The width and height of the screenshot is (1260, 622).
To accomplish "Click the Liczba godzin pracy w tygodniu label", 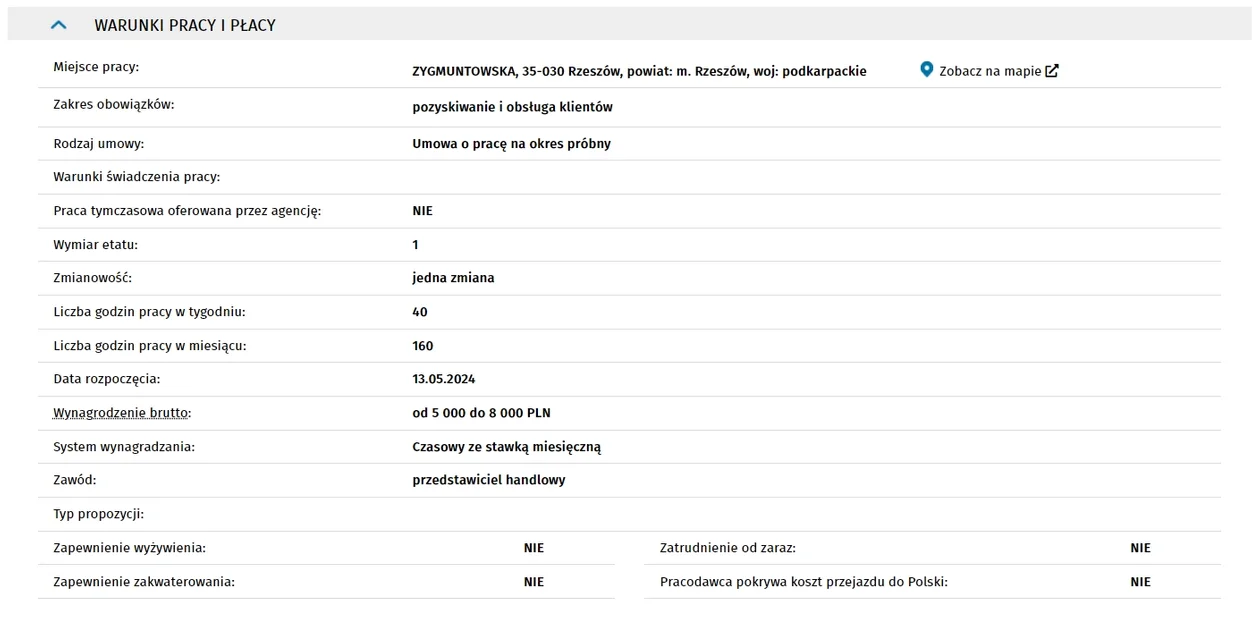I will click(149, 312).
